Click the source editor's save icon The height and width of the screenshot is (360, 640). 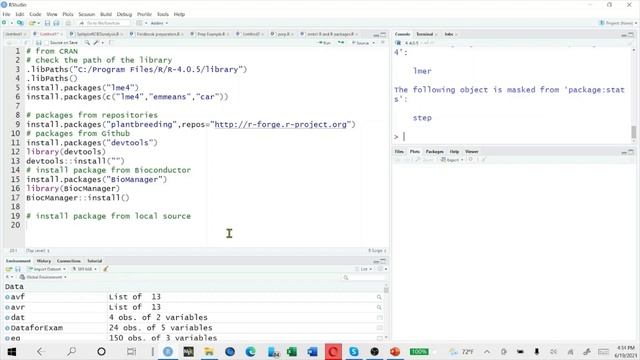38,43
